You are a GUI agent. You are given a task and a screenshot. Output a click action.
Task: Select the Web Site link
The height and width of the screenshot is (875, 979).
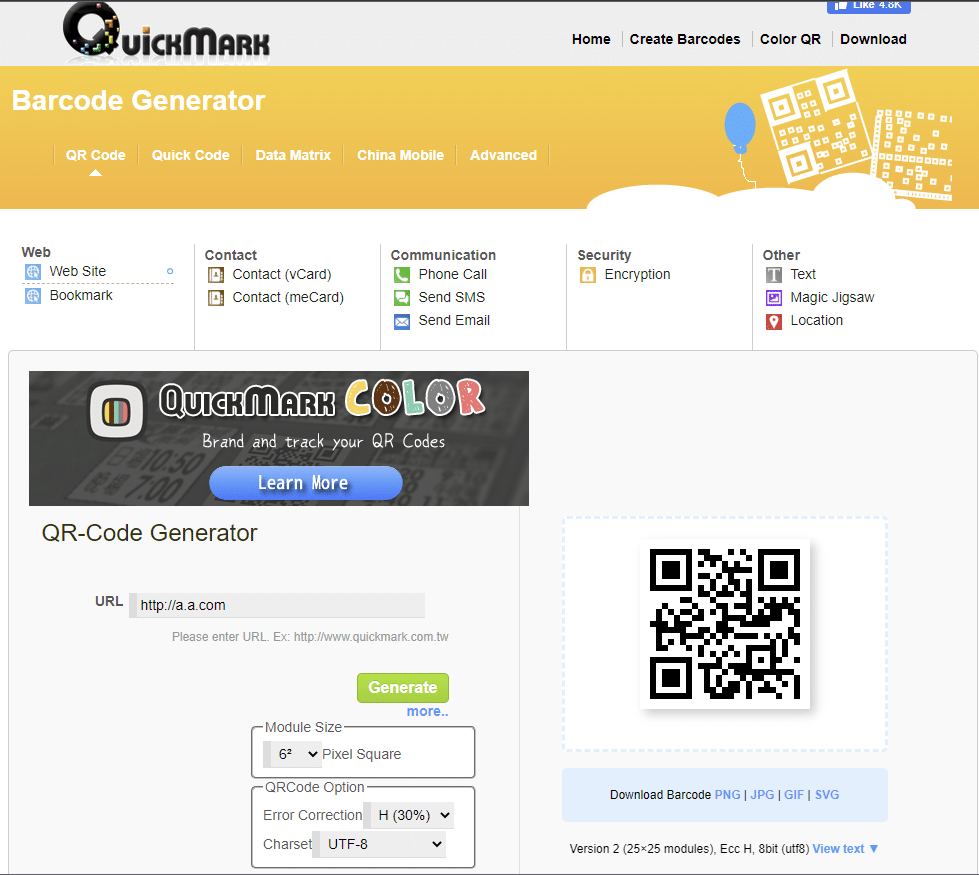[x=77, y=272]
